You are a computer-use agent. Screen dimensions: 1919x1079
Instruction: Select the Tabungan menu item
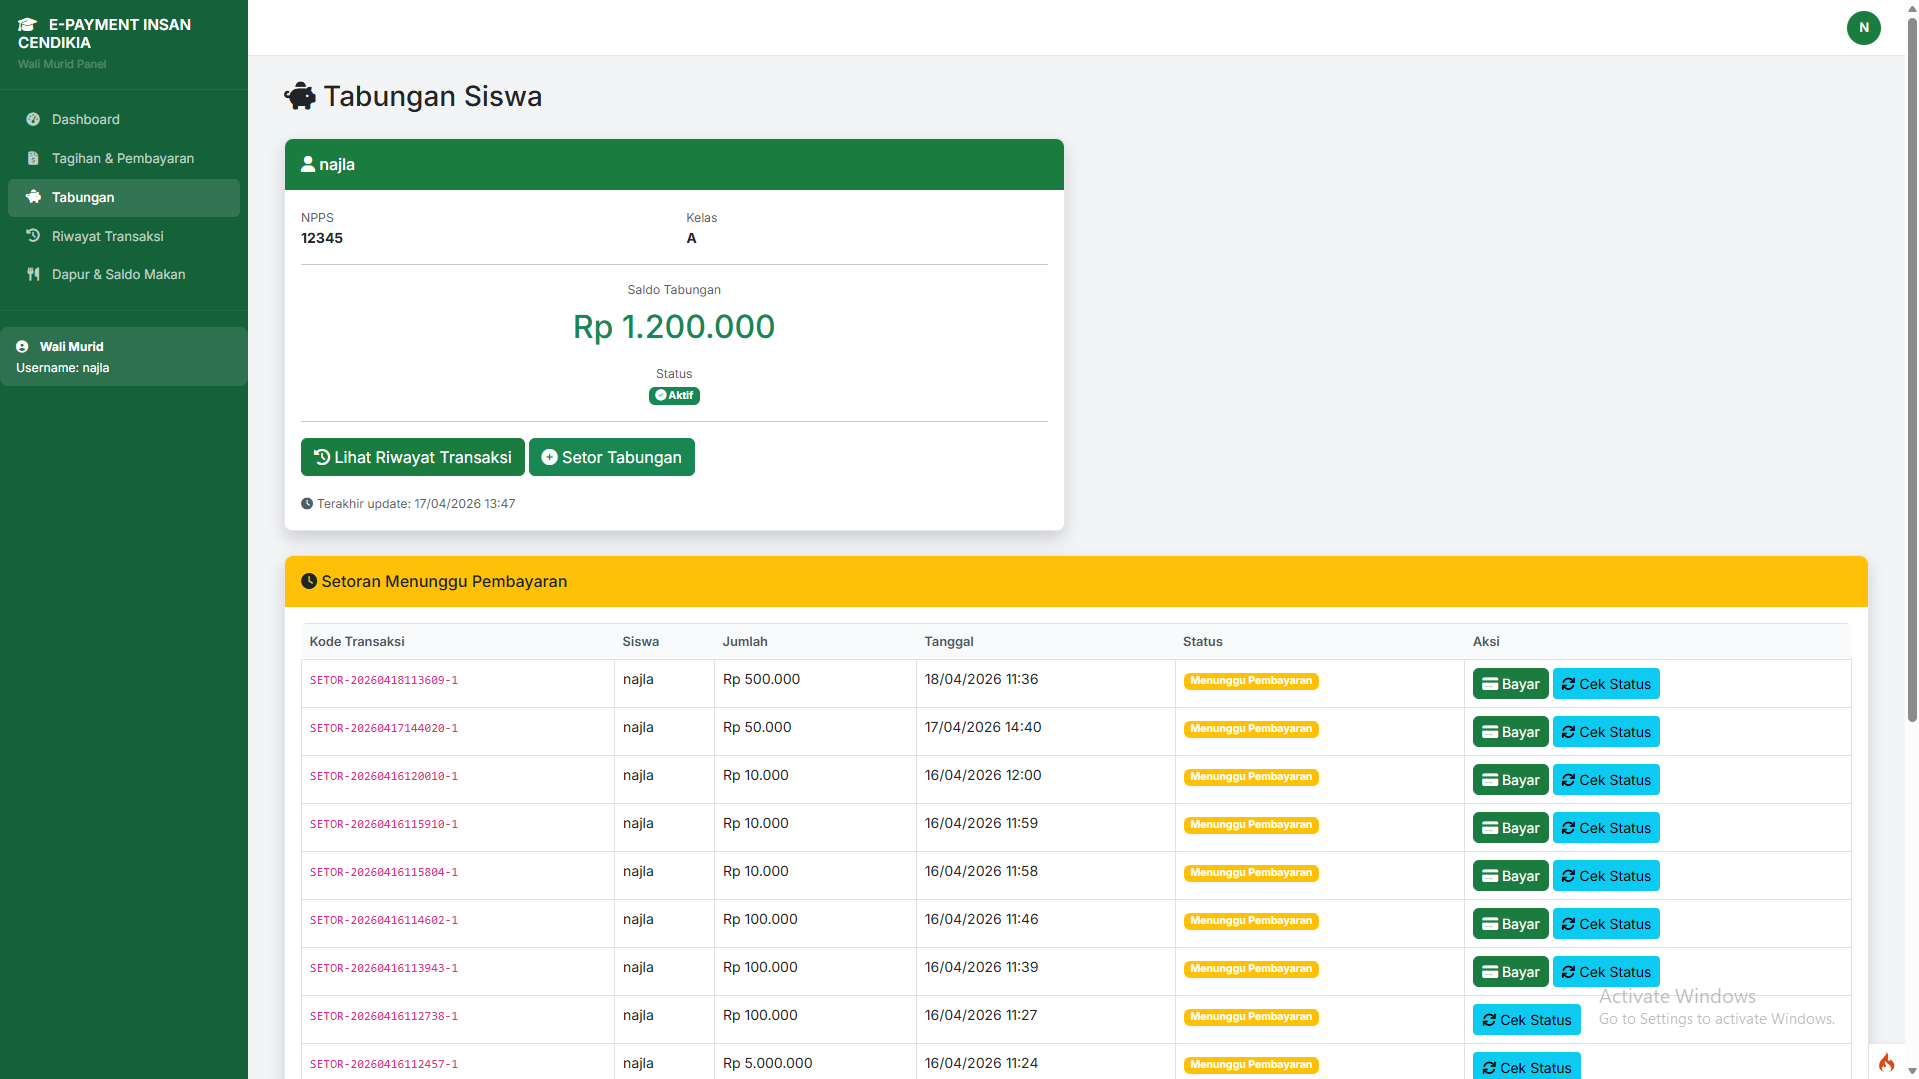click(124, 198)
